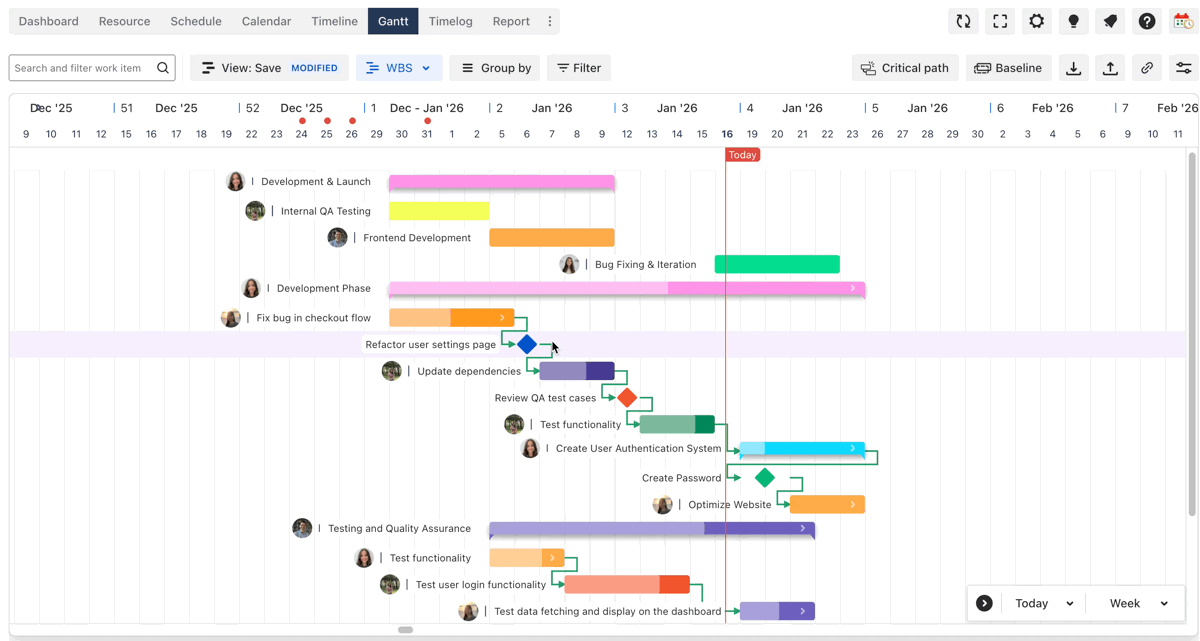Toggle Critical path highlighting
Image resolution: width=1200 pixels, height=641 pixels.
[905, 68]
